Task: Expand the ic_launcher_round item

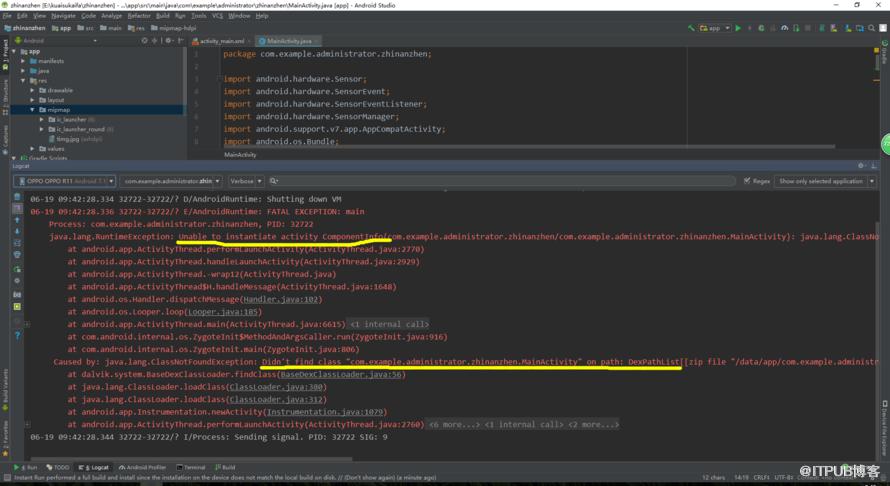Action: 41,129
